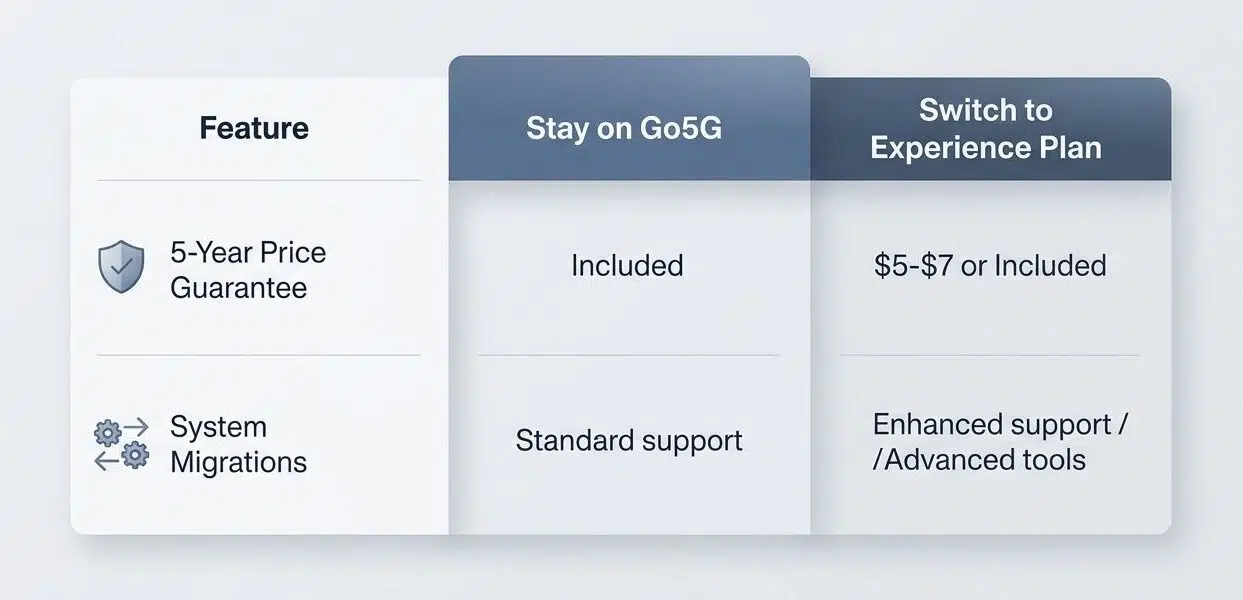Click the /Advanced tools text line
Screen dimensions: 1243x600
tap(979, 460)
